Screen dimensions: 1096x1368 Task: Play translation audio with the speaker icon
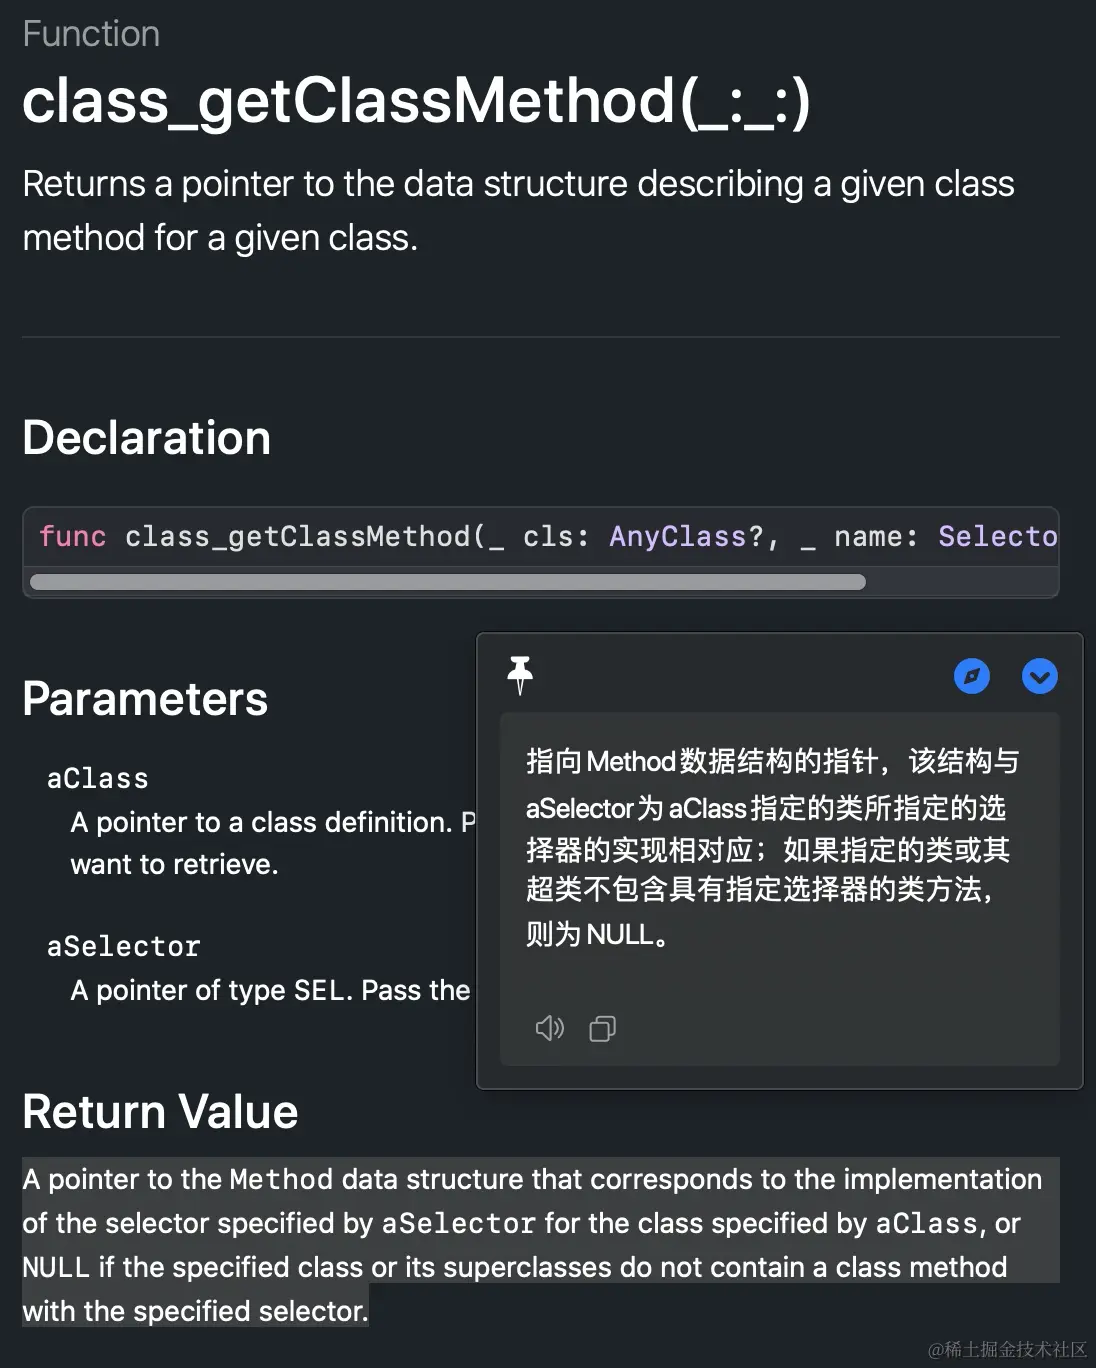pyautogui.click(x=549, y=1028)
